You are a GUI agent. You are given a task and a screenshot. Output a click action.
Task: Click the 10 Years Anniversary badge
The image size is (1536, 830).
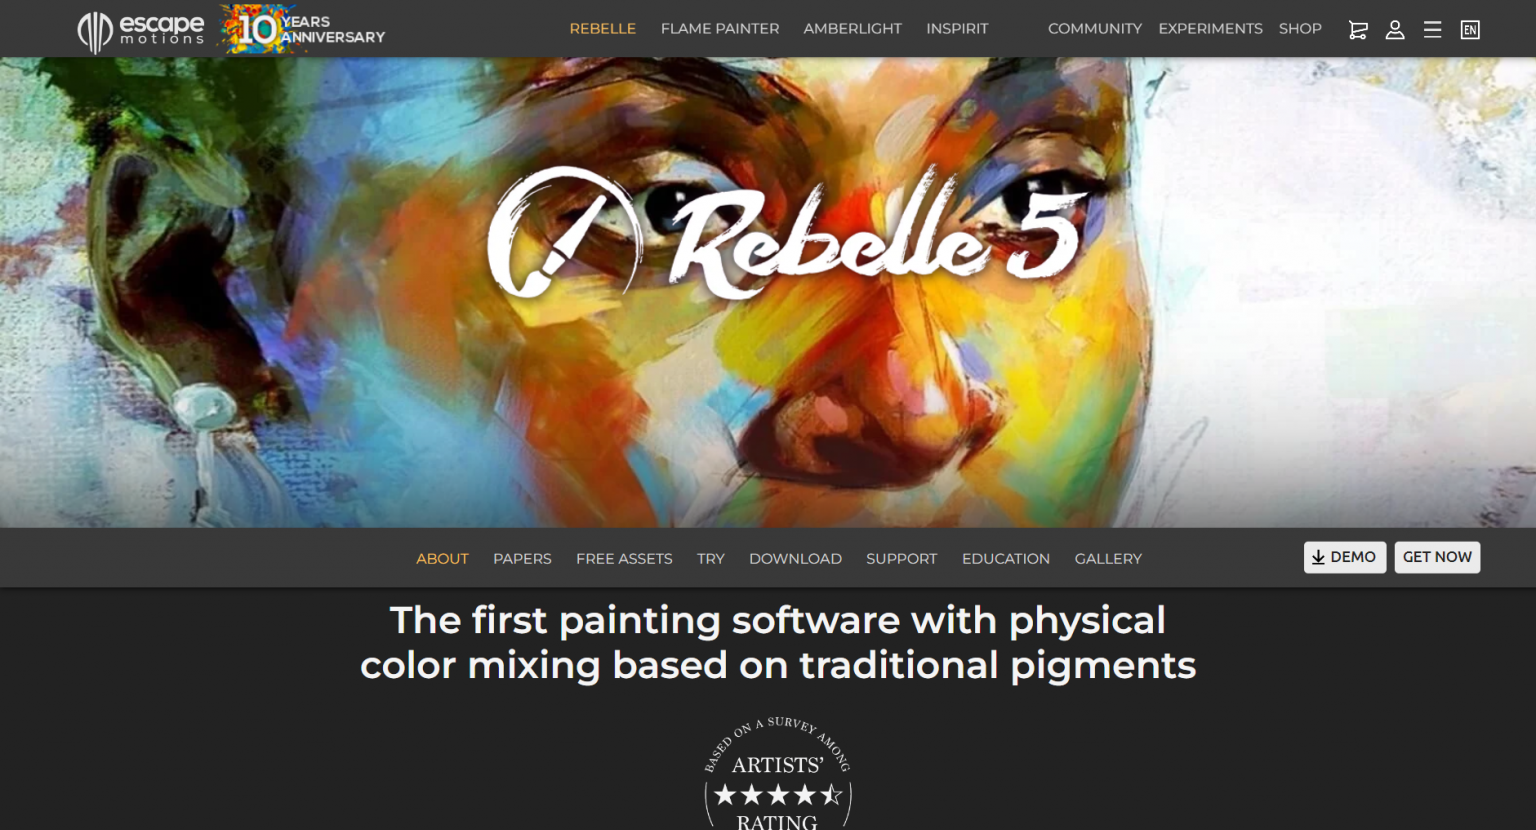point(303,29)
